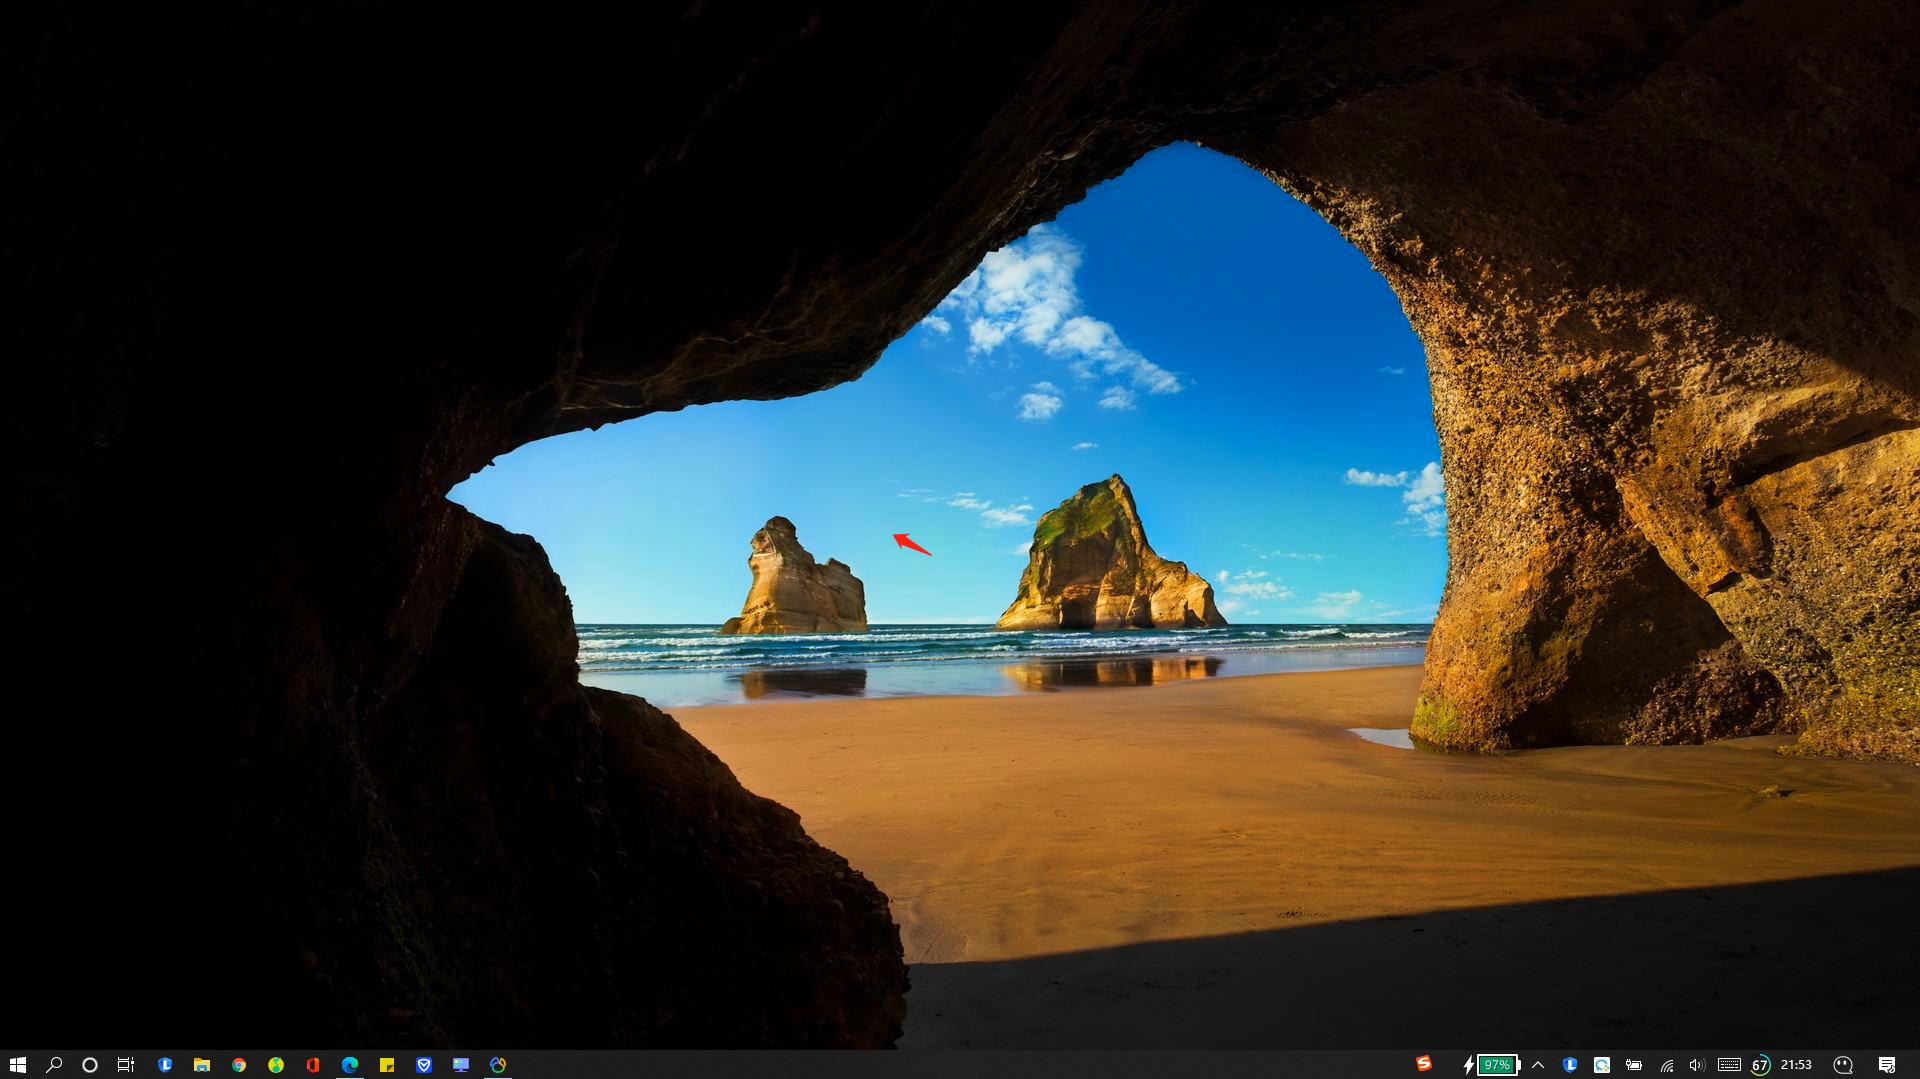1920x1079 pixels.
Task: Switch to Microsoft Edge window
Action: [350, 1065]
